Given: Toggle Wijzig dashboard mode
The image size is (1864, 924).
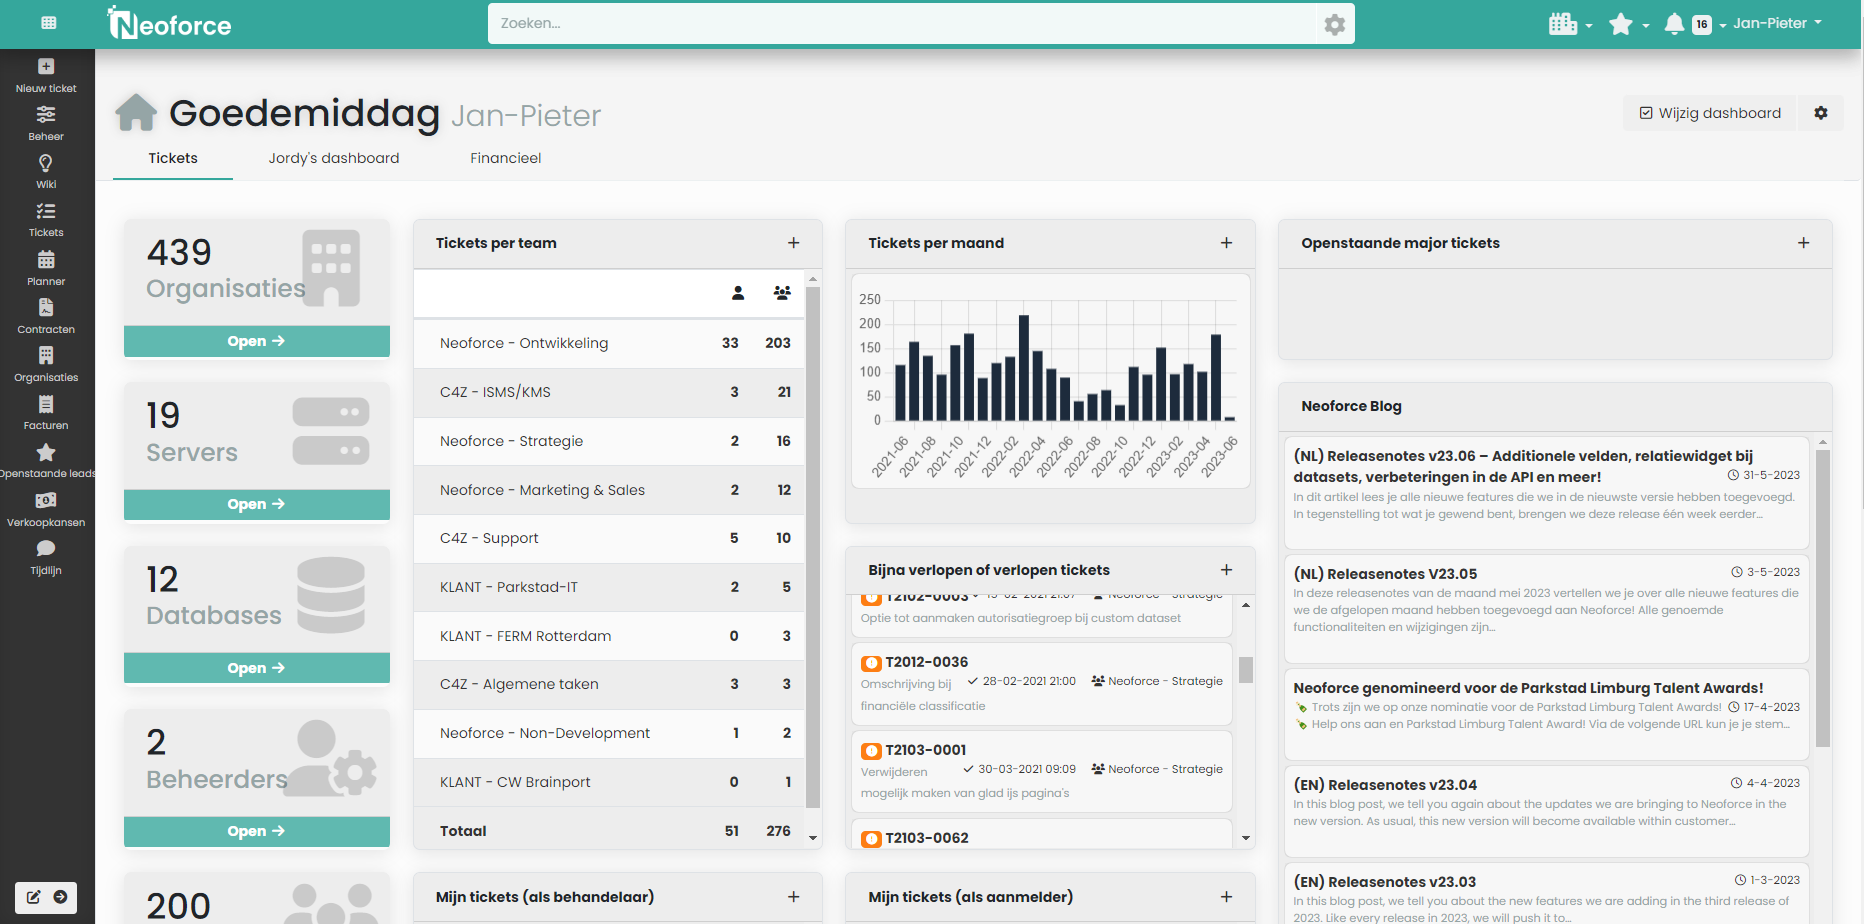Looking at the screenshot, I should (1710, 113).
